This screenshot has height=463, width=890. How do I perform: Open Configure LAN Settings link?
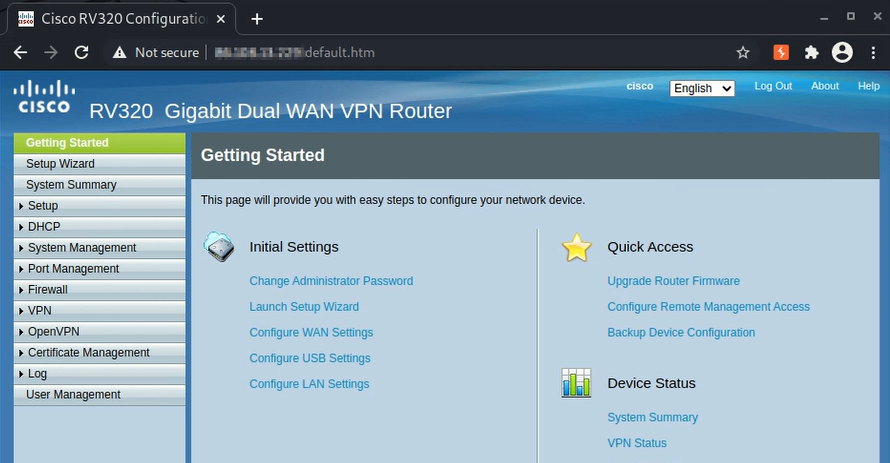(x=309, y=384)
